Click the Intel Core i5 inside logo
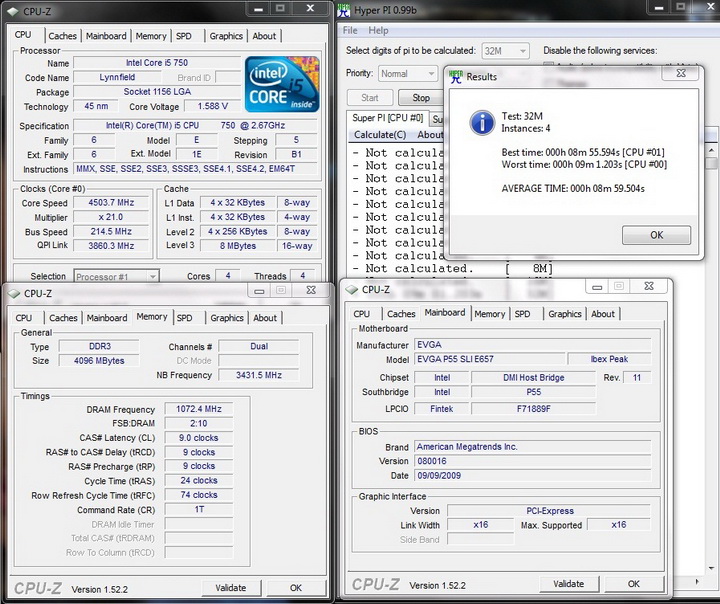This screenshot has height=604, width=720. coord(282,84)
